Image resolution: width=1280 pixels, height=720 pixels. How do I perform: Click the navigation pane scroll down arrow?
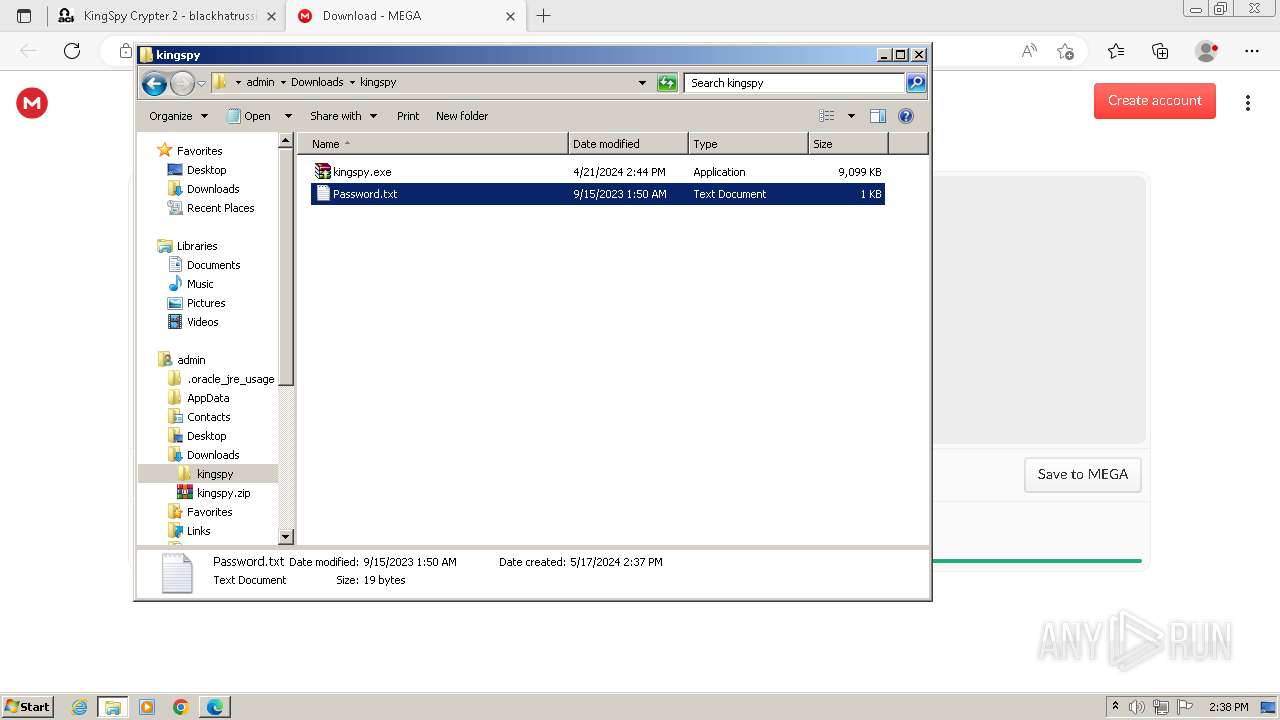[286, 537]
